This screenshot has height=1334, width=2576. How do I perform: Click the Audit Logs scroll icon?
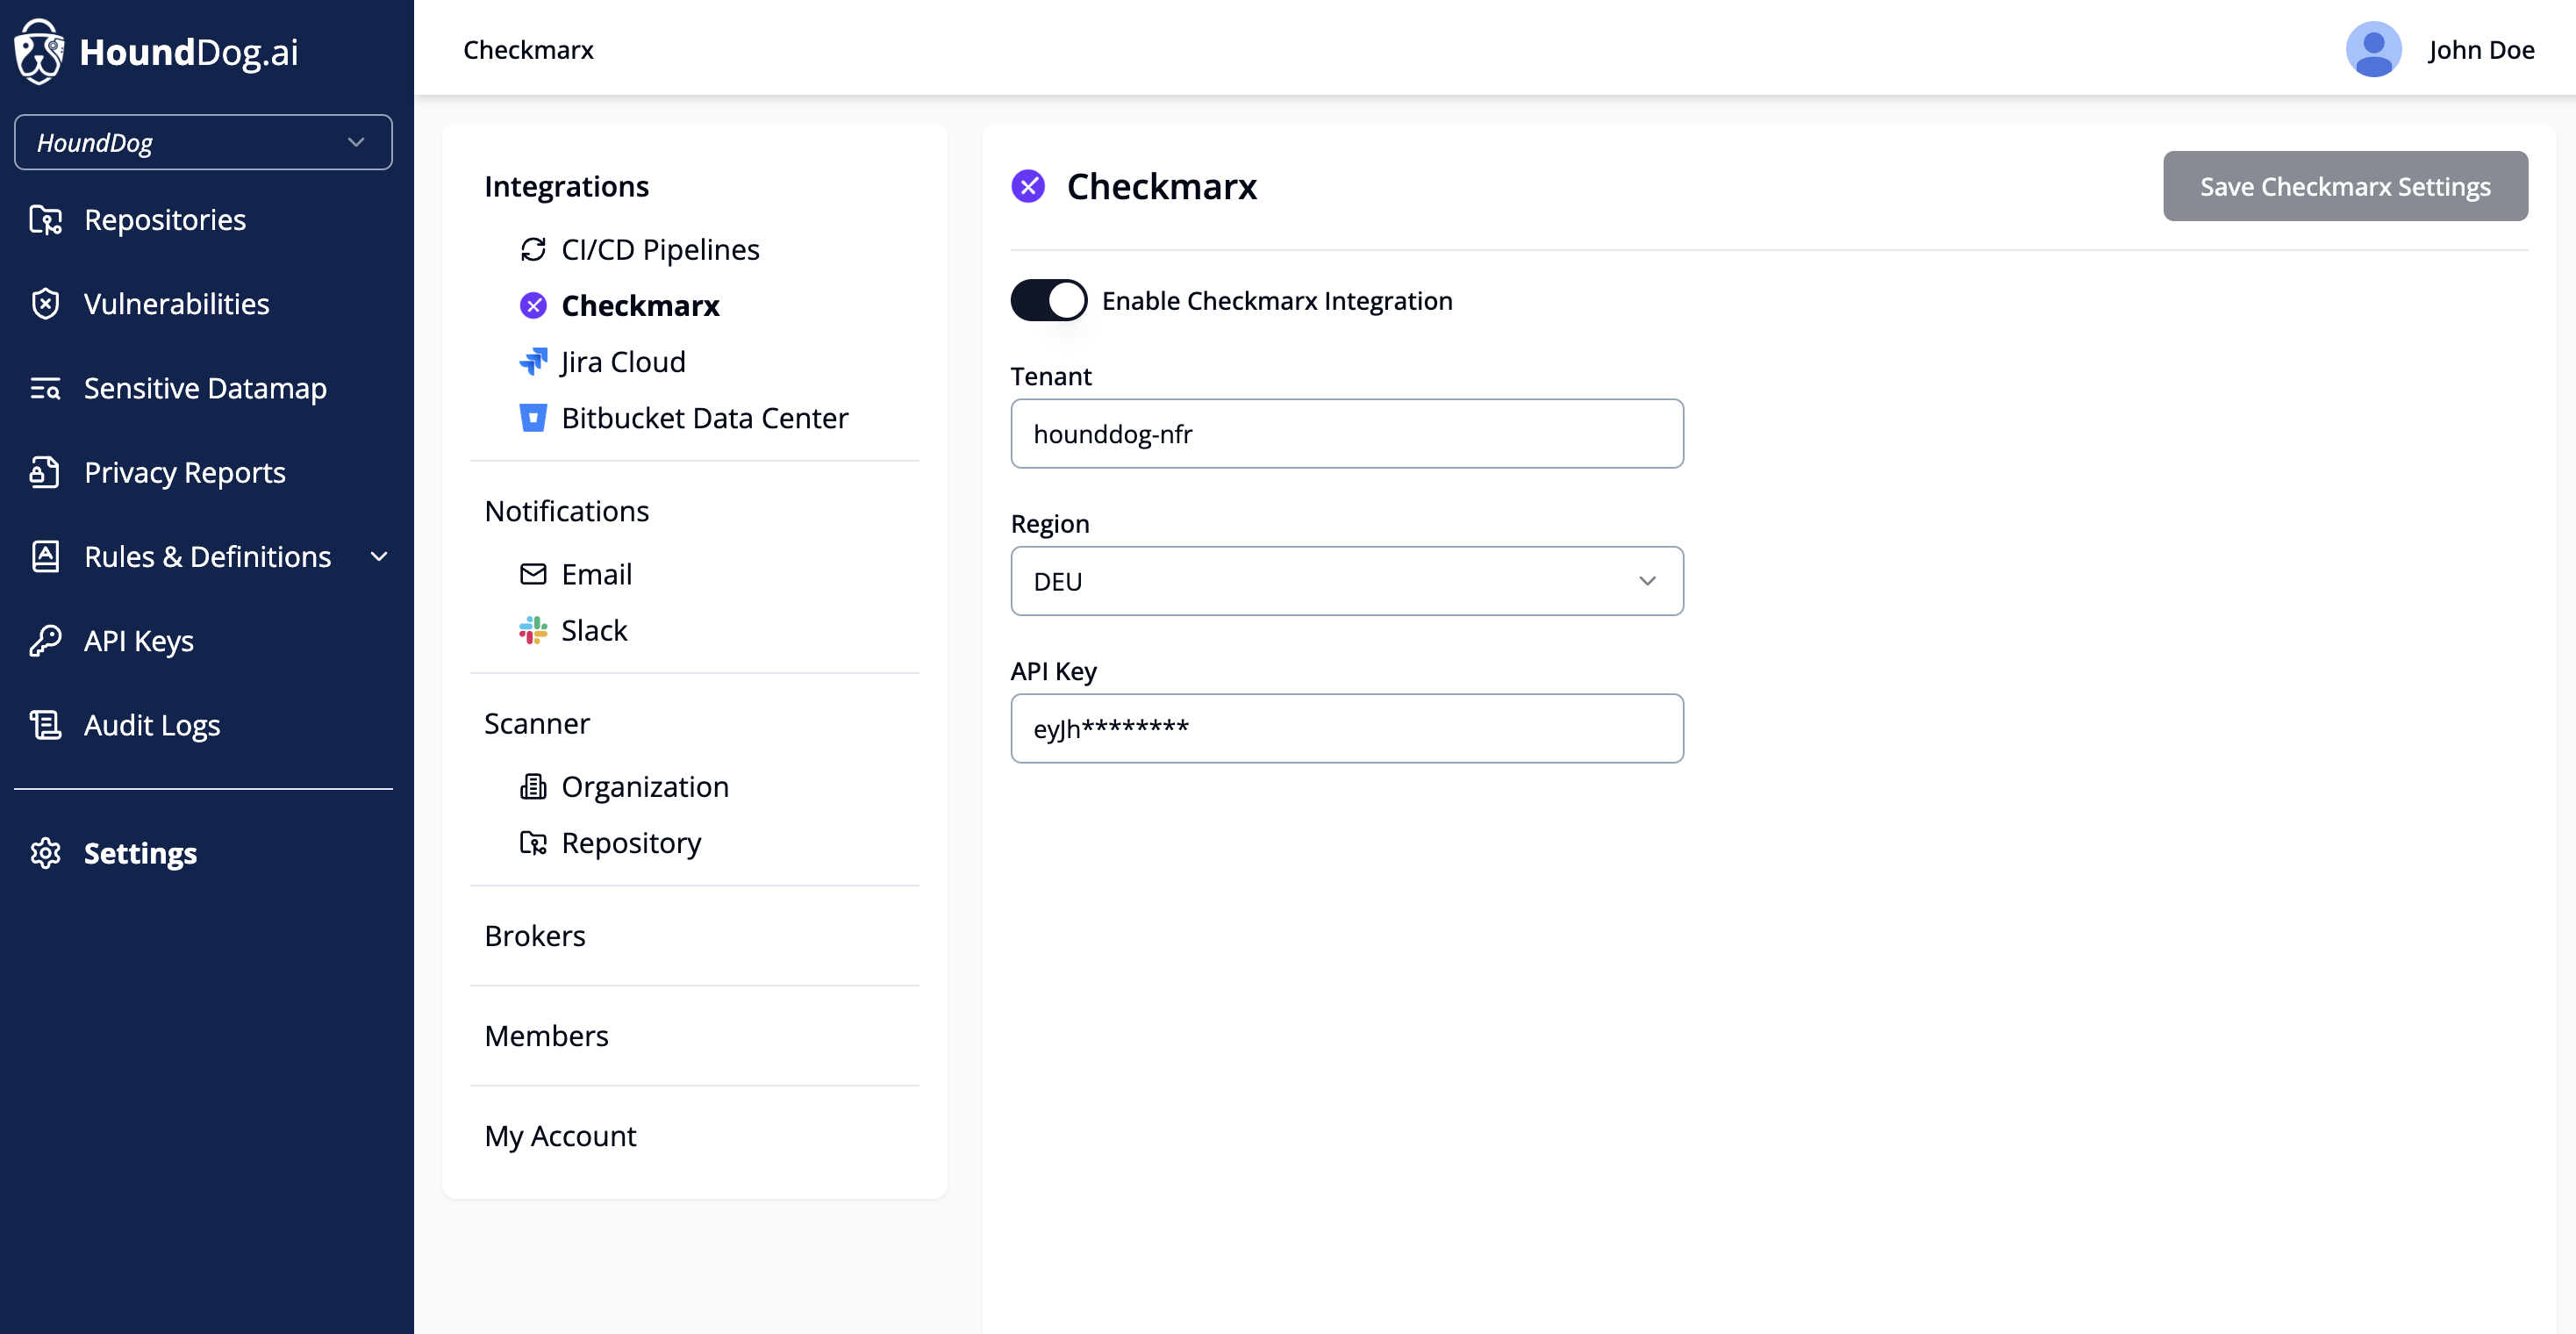click(45, 725)
